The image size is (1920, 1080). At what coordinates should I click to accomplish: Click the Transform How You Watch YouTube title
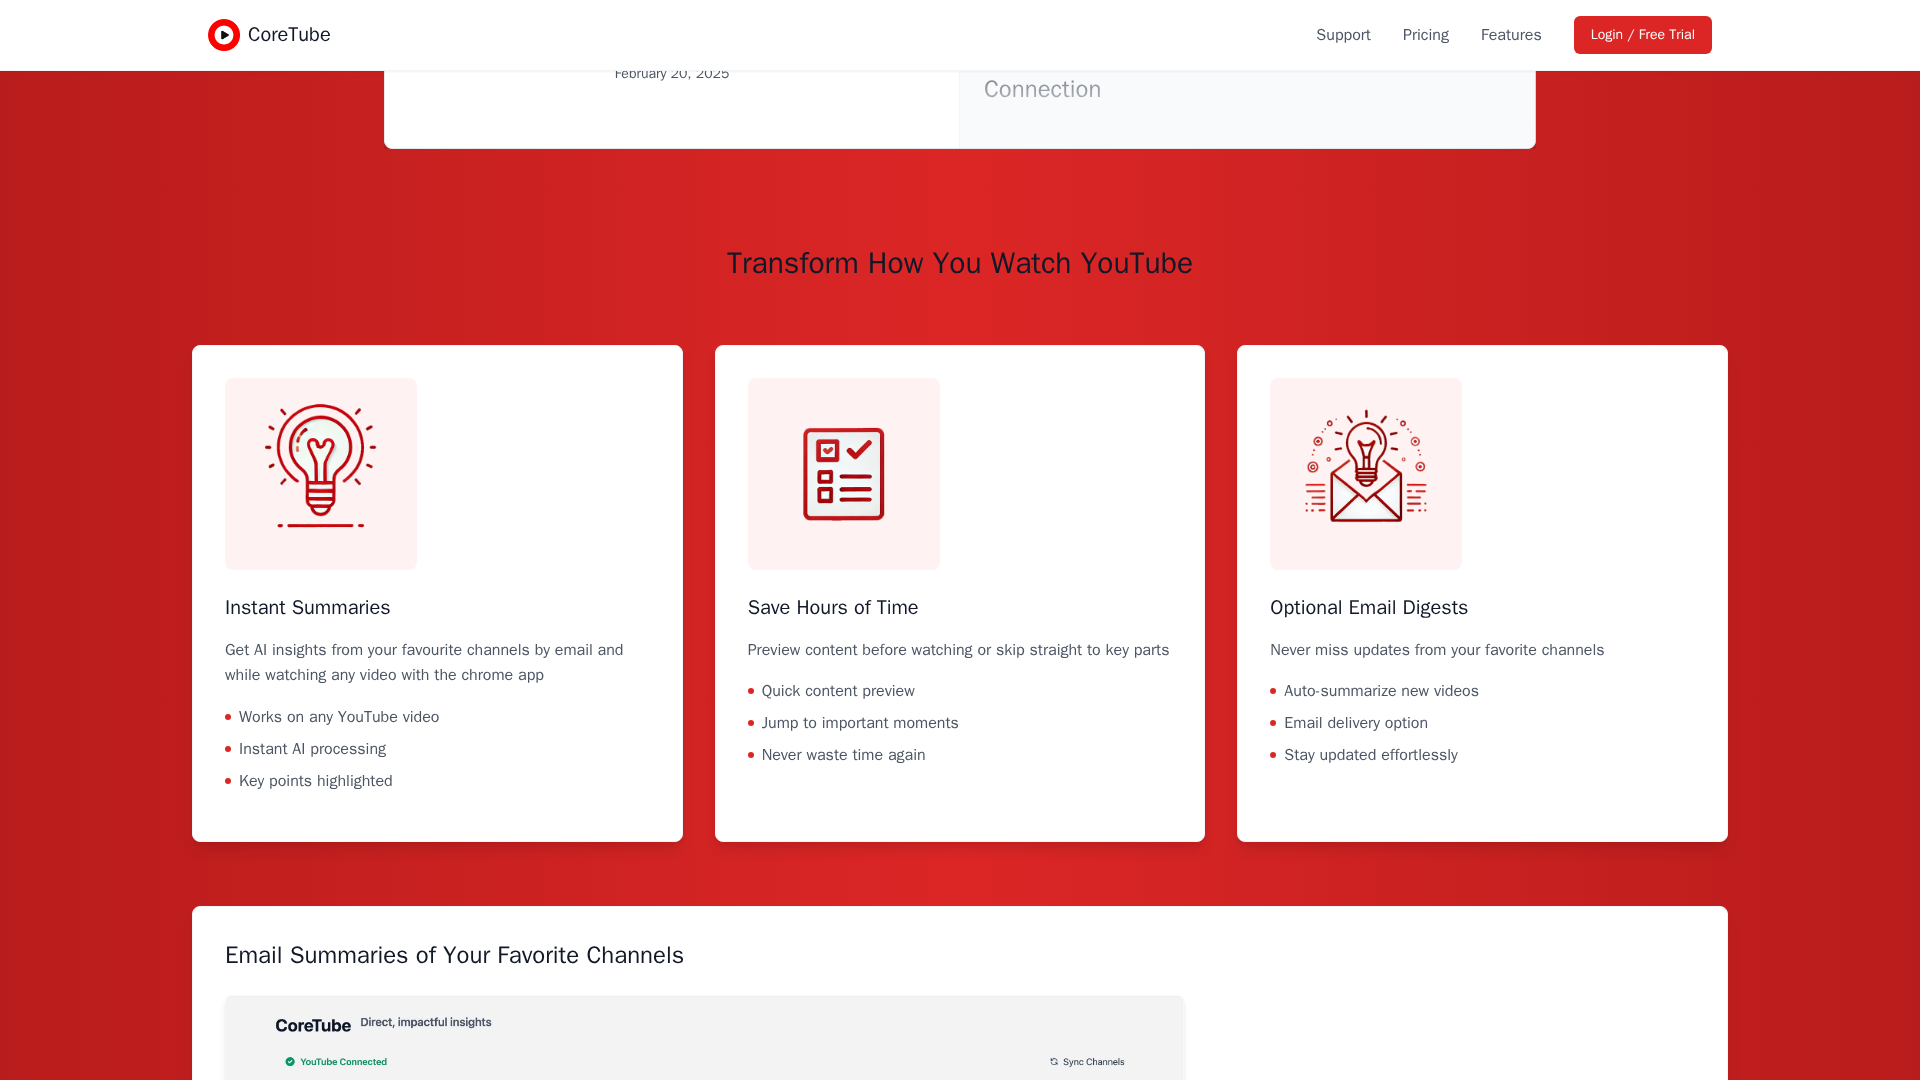pos(959,263)
